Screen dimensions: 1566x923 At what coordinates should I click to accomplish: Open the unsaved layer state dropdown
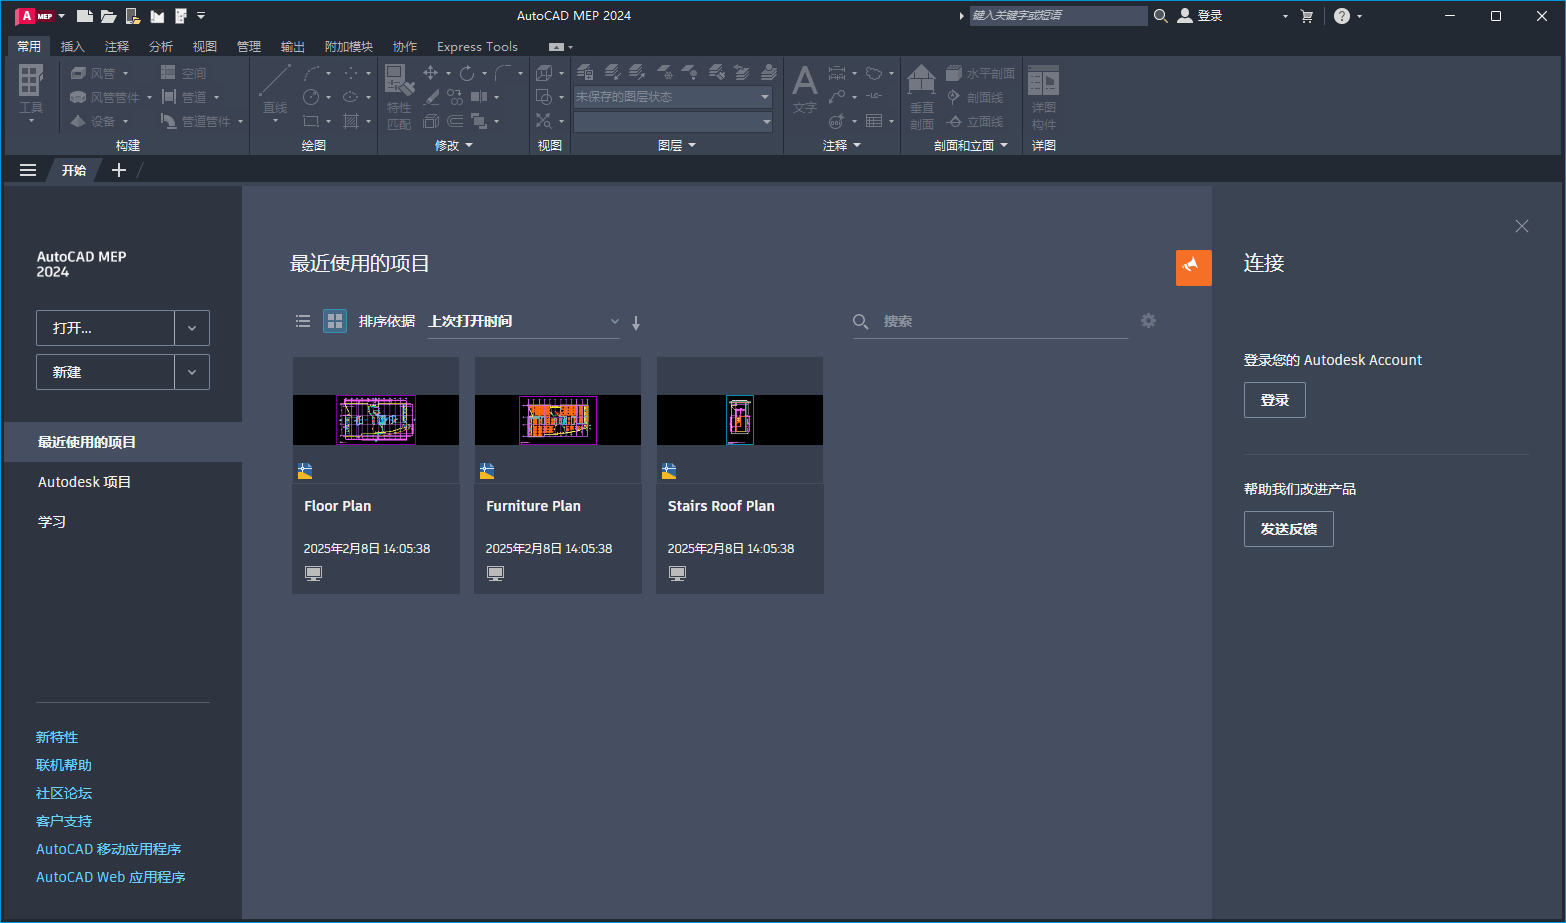763,96
